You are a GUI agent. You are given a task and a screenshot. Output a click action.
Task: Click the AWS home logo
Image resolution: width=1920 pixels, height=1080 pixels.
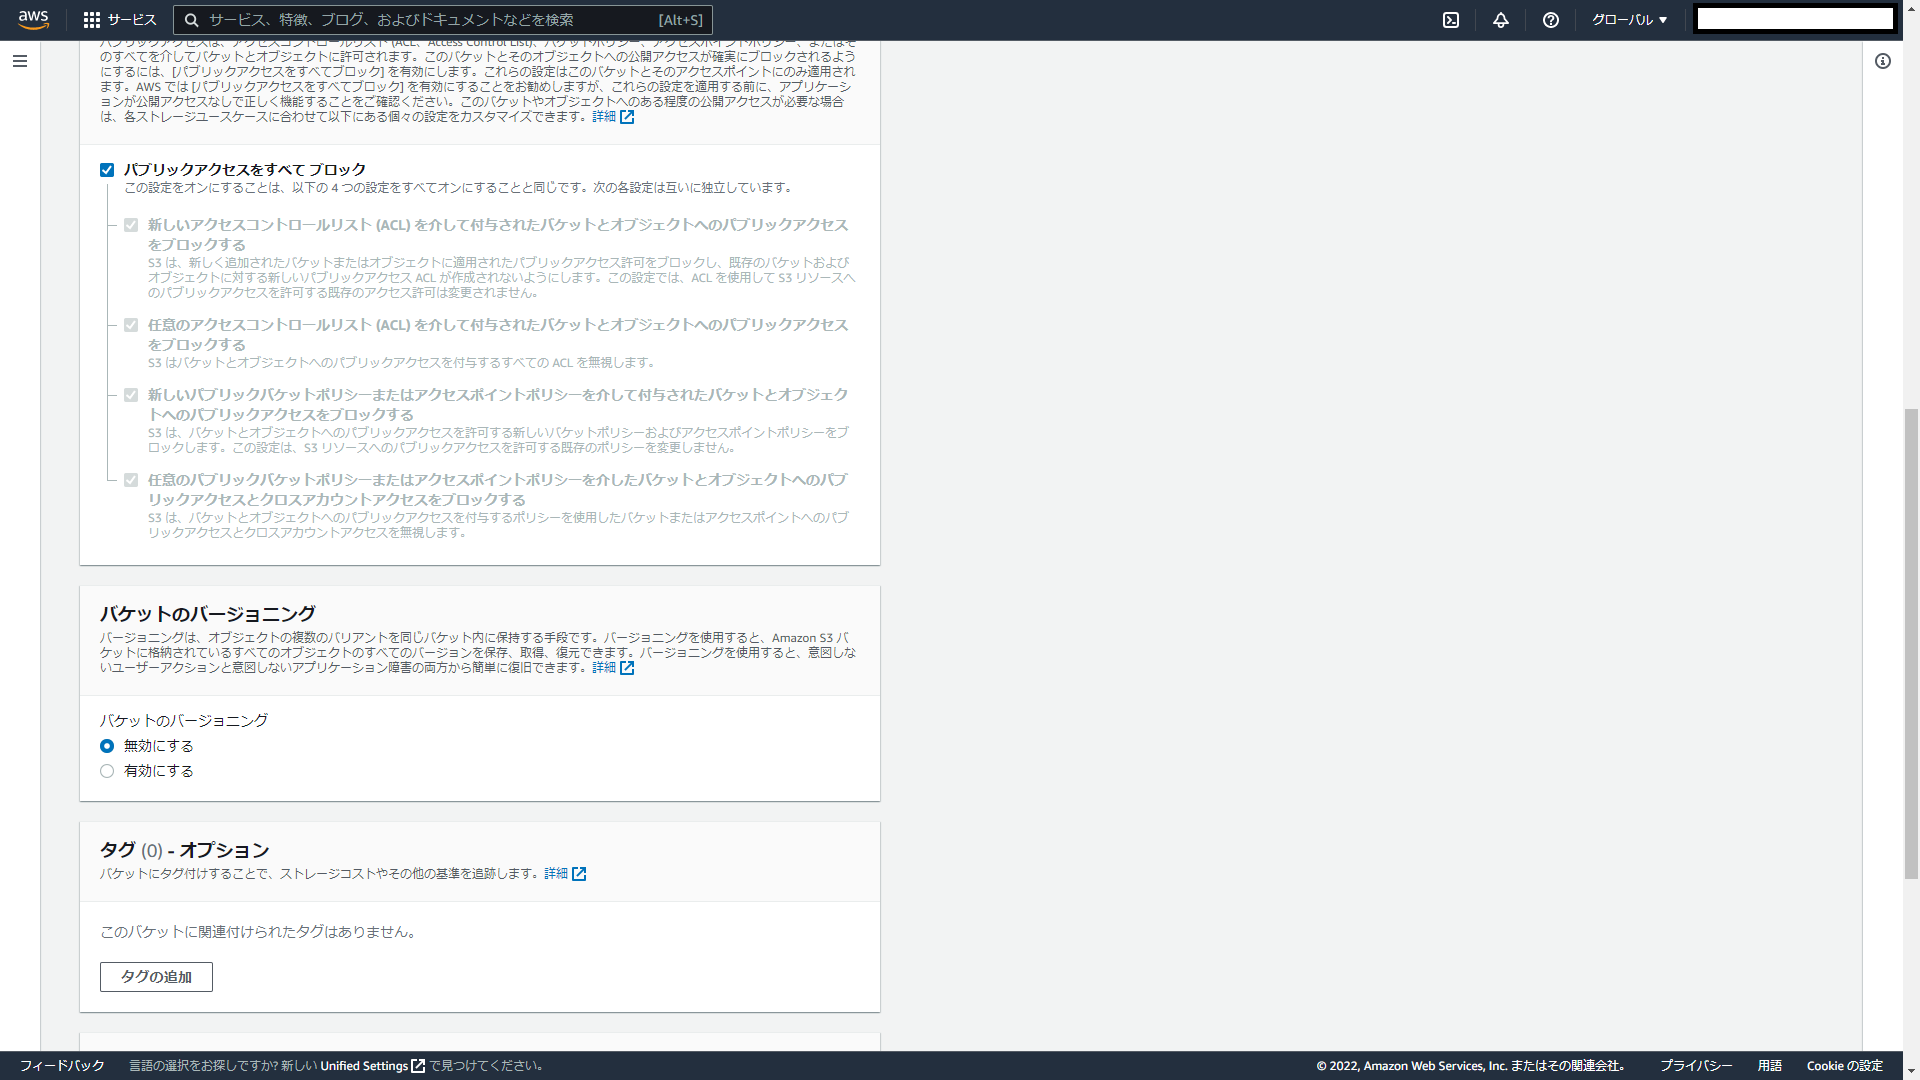coord(33,20)
